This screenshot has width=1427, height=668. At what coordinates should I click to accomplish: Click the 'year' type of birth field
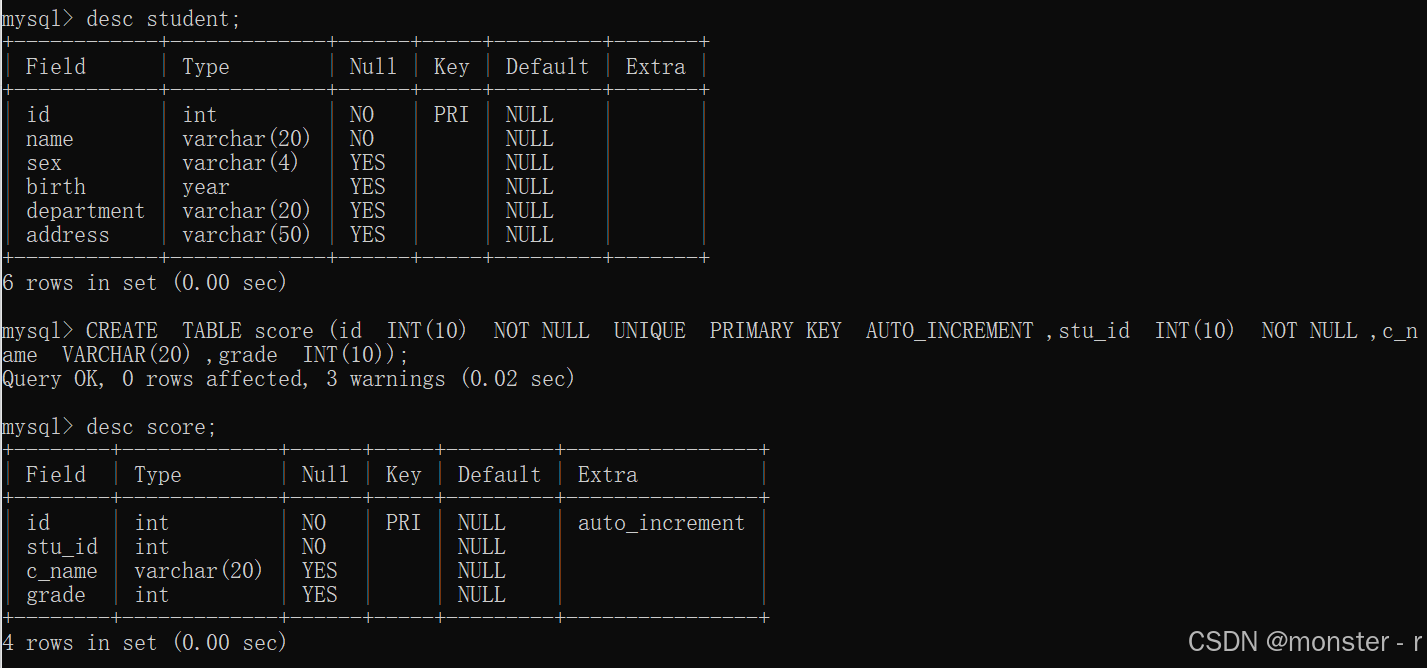[206, 187]
